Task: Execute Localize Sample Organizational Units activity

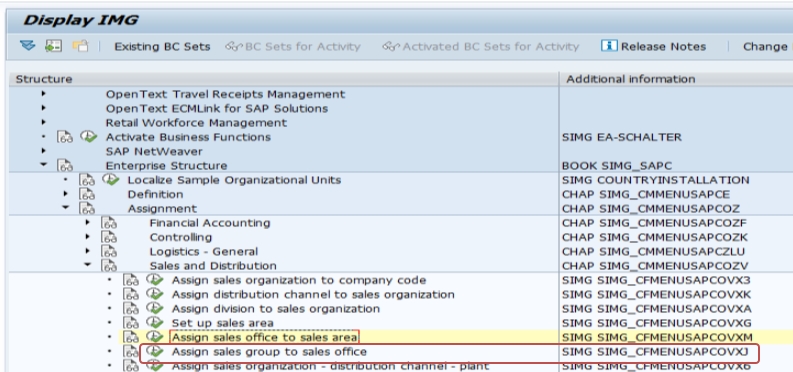Action: [x=110, y=179]
